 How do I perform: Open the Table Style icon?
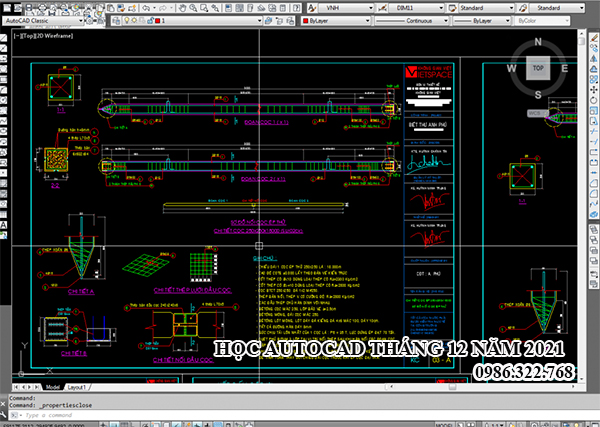click(452, 8)
